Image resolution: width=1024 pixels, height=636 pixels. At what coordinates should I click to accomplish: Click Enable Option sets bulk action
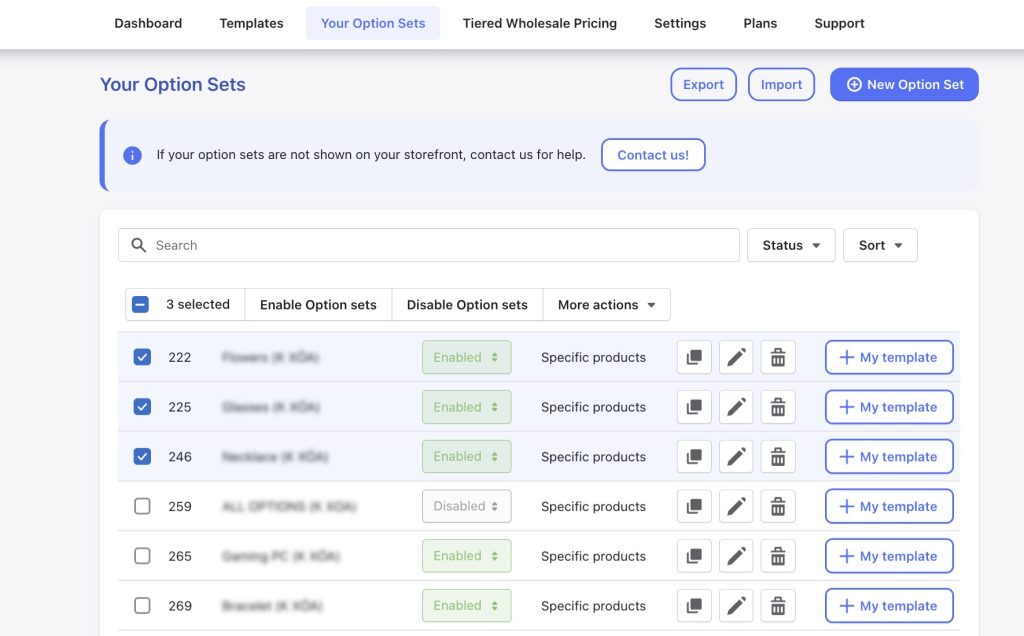pos(318,304)
